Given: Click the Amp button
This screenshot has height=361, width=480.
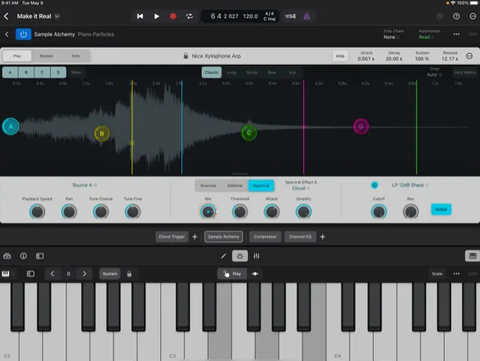Looking at the screenshot, I should pos(340,56).
